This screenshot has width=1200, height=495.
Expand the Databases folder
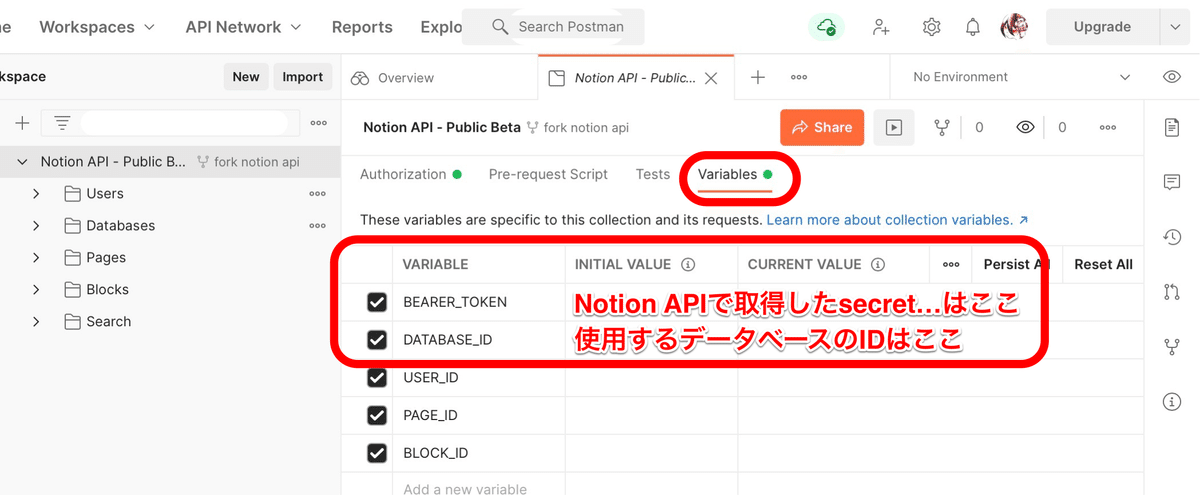click(36, 225)
